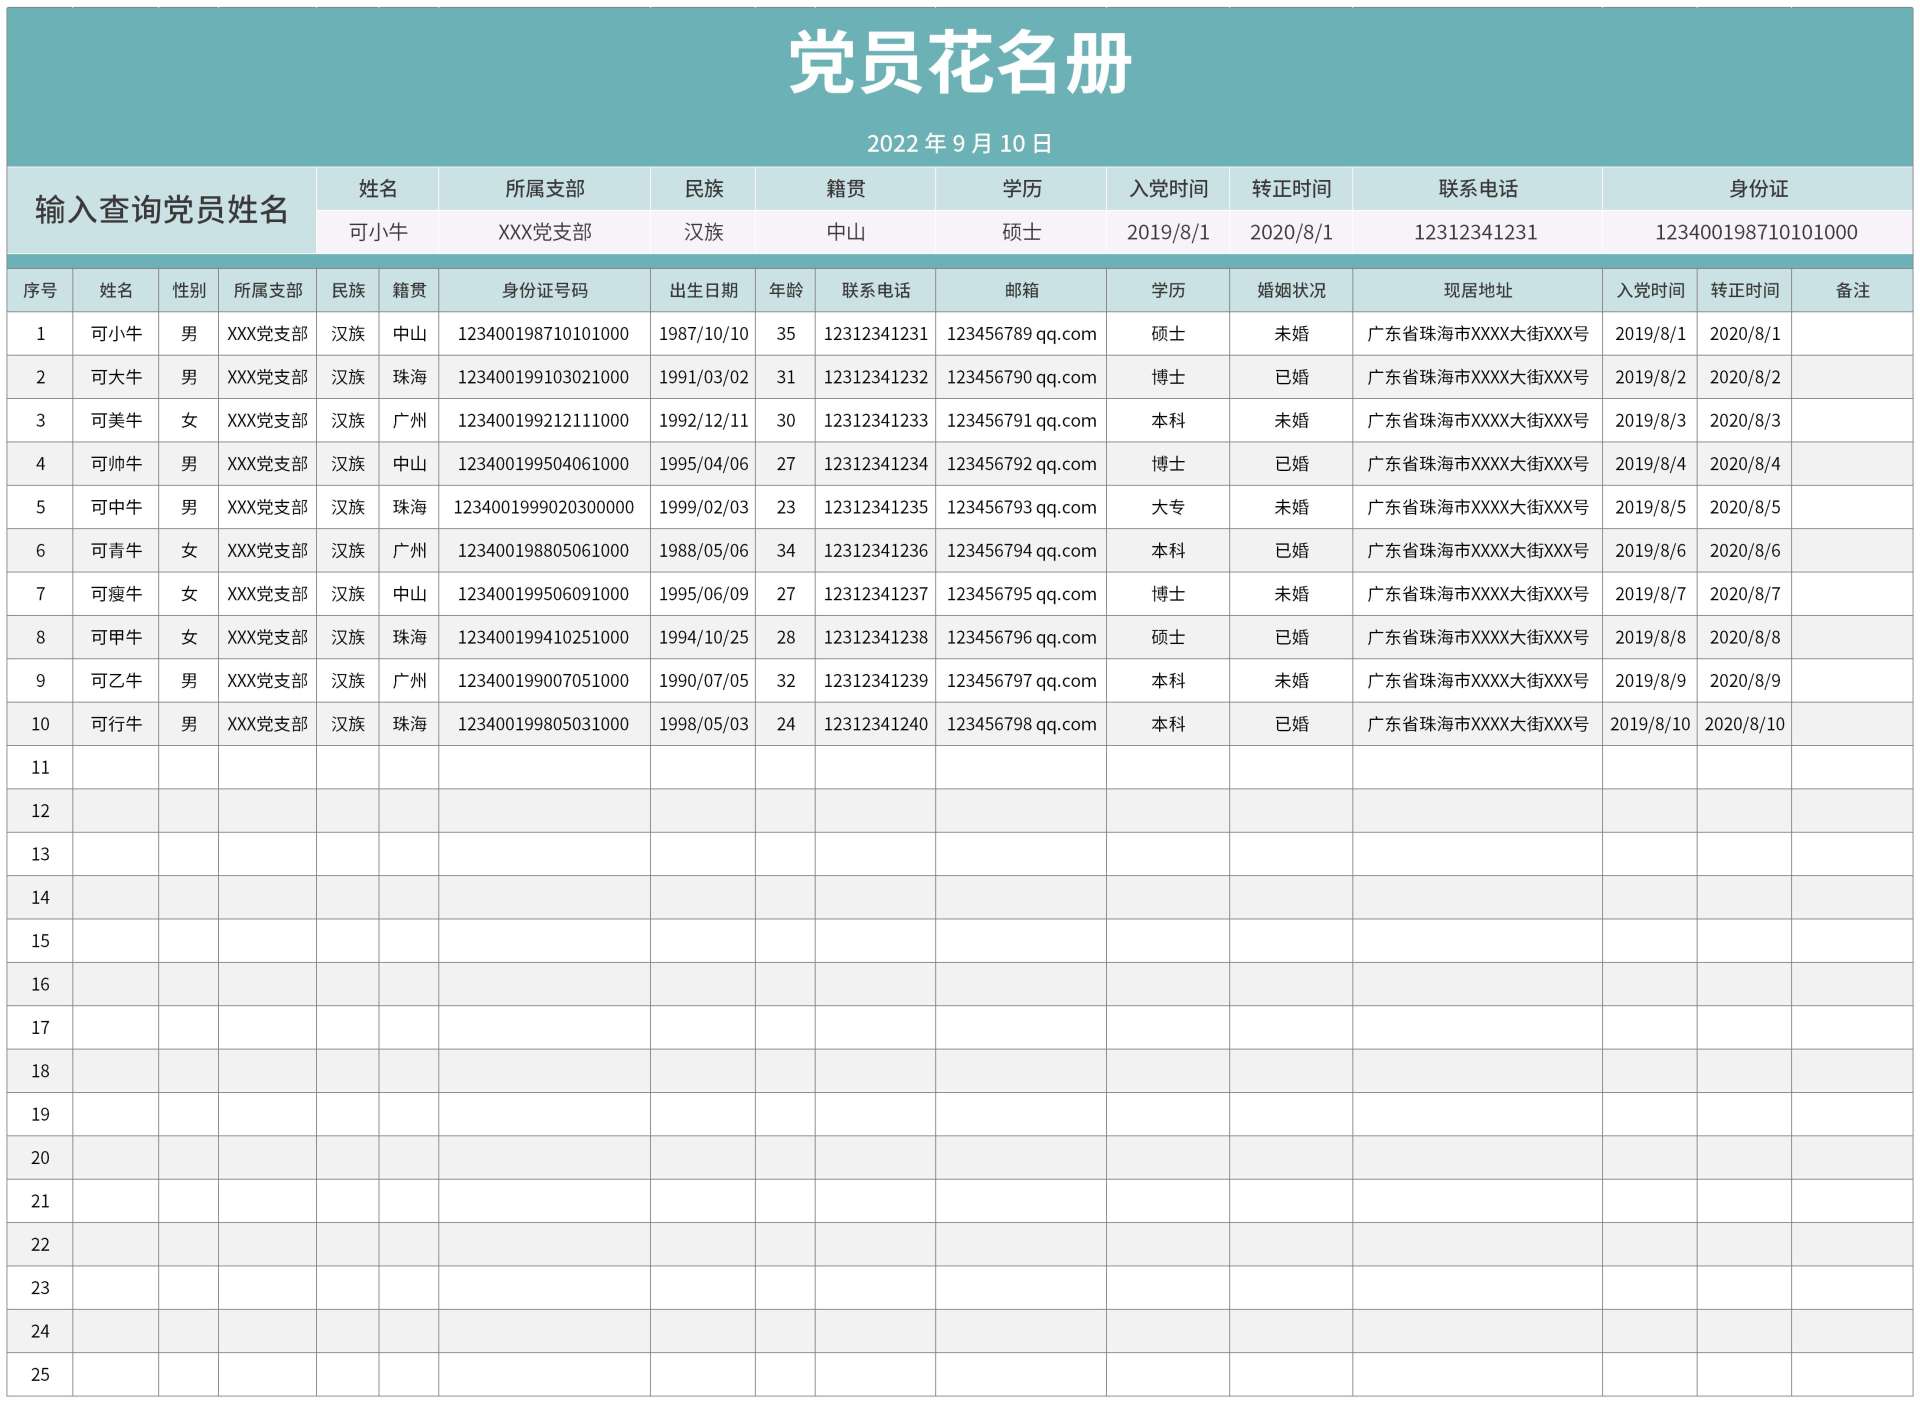The image size is (1920, 1403).
Task: Select query result 硕士 under 学历
Action: coord(1021,232)
